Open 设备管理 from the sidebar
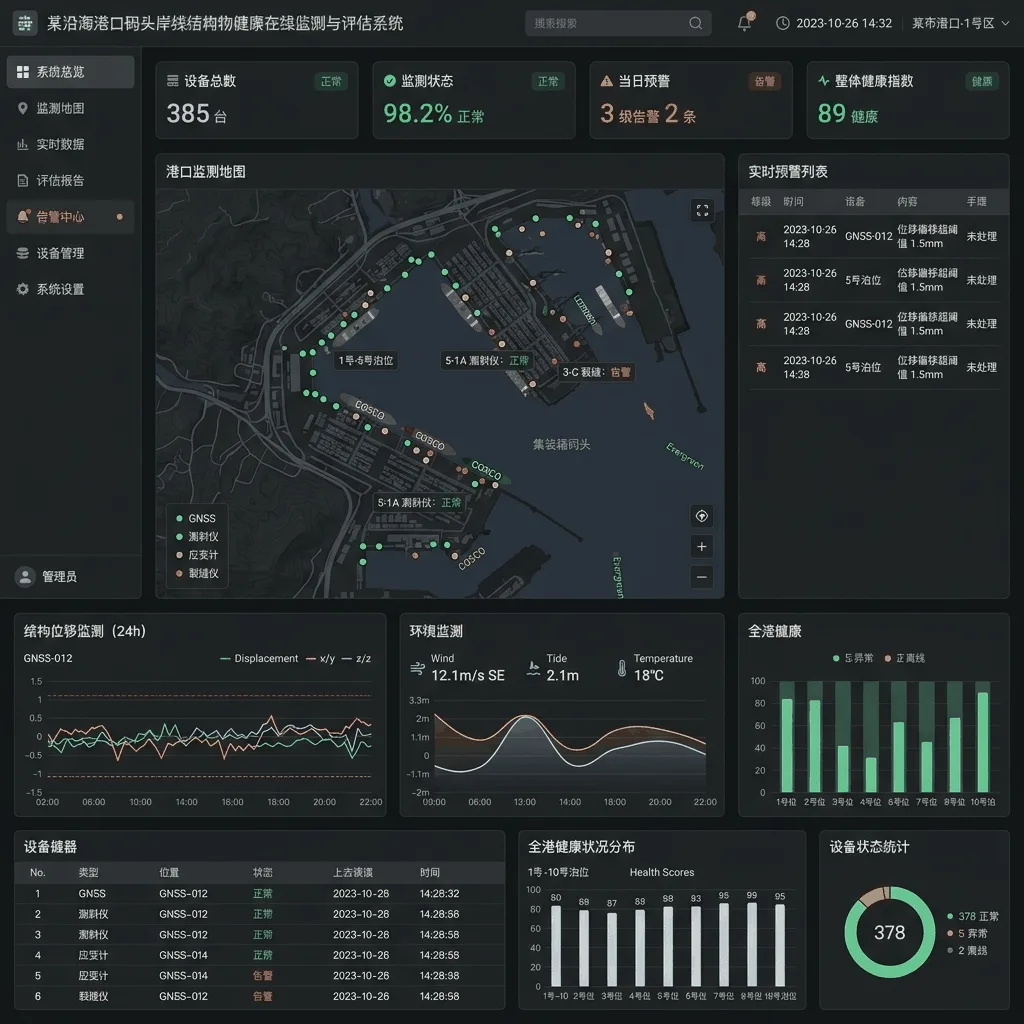 click(71, 253)
